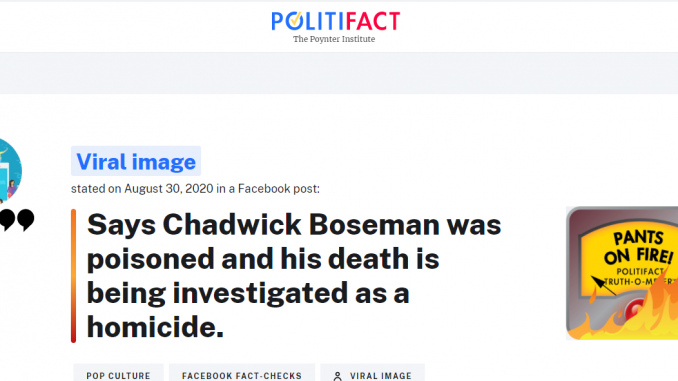678x381 pixels.
Task: Click the black quotation marks icon
Action: [16, 220]
